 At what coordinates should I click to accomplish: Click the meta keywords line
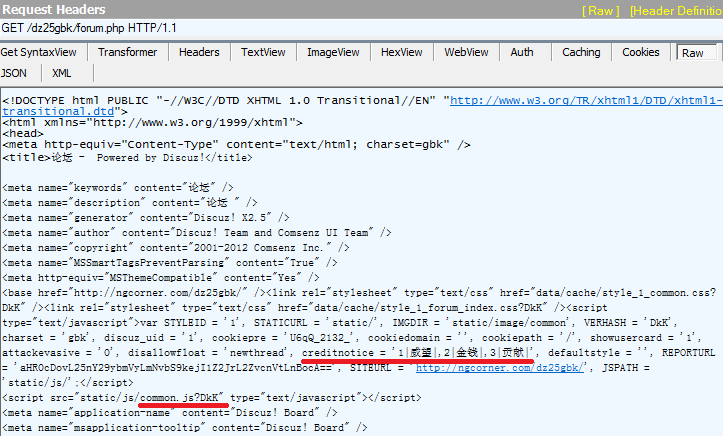[118, 188]
